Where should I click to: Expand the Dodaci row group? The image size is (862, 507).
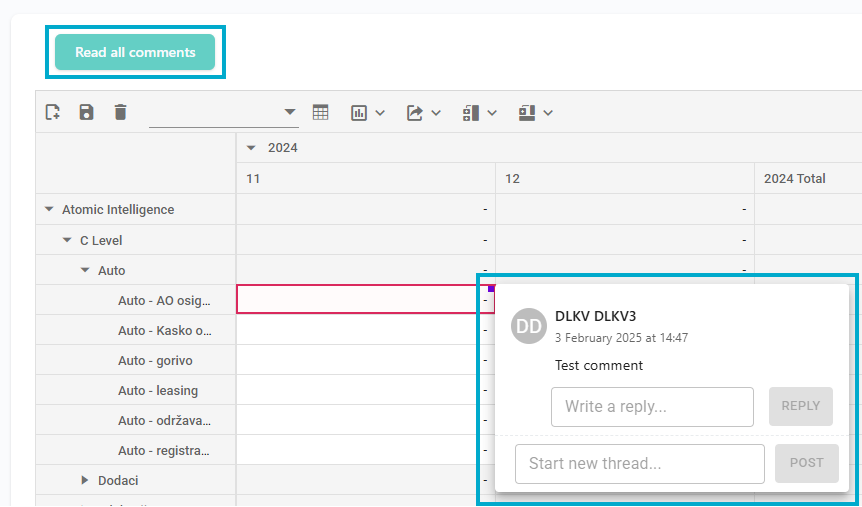click(x=85, y=481)
